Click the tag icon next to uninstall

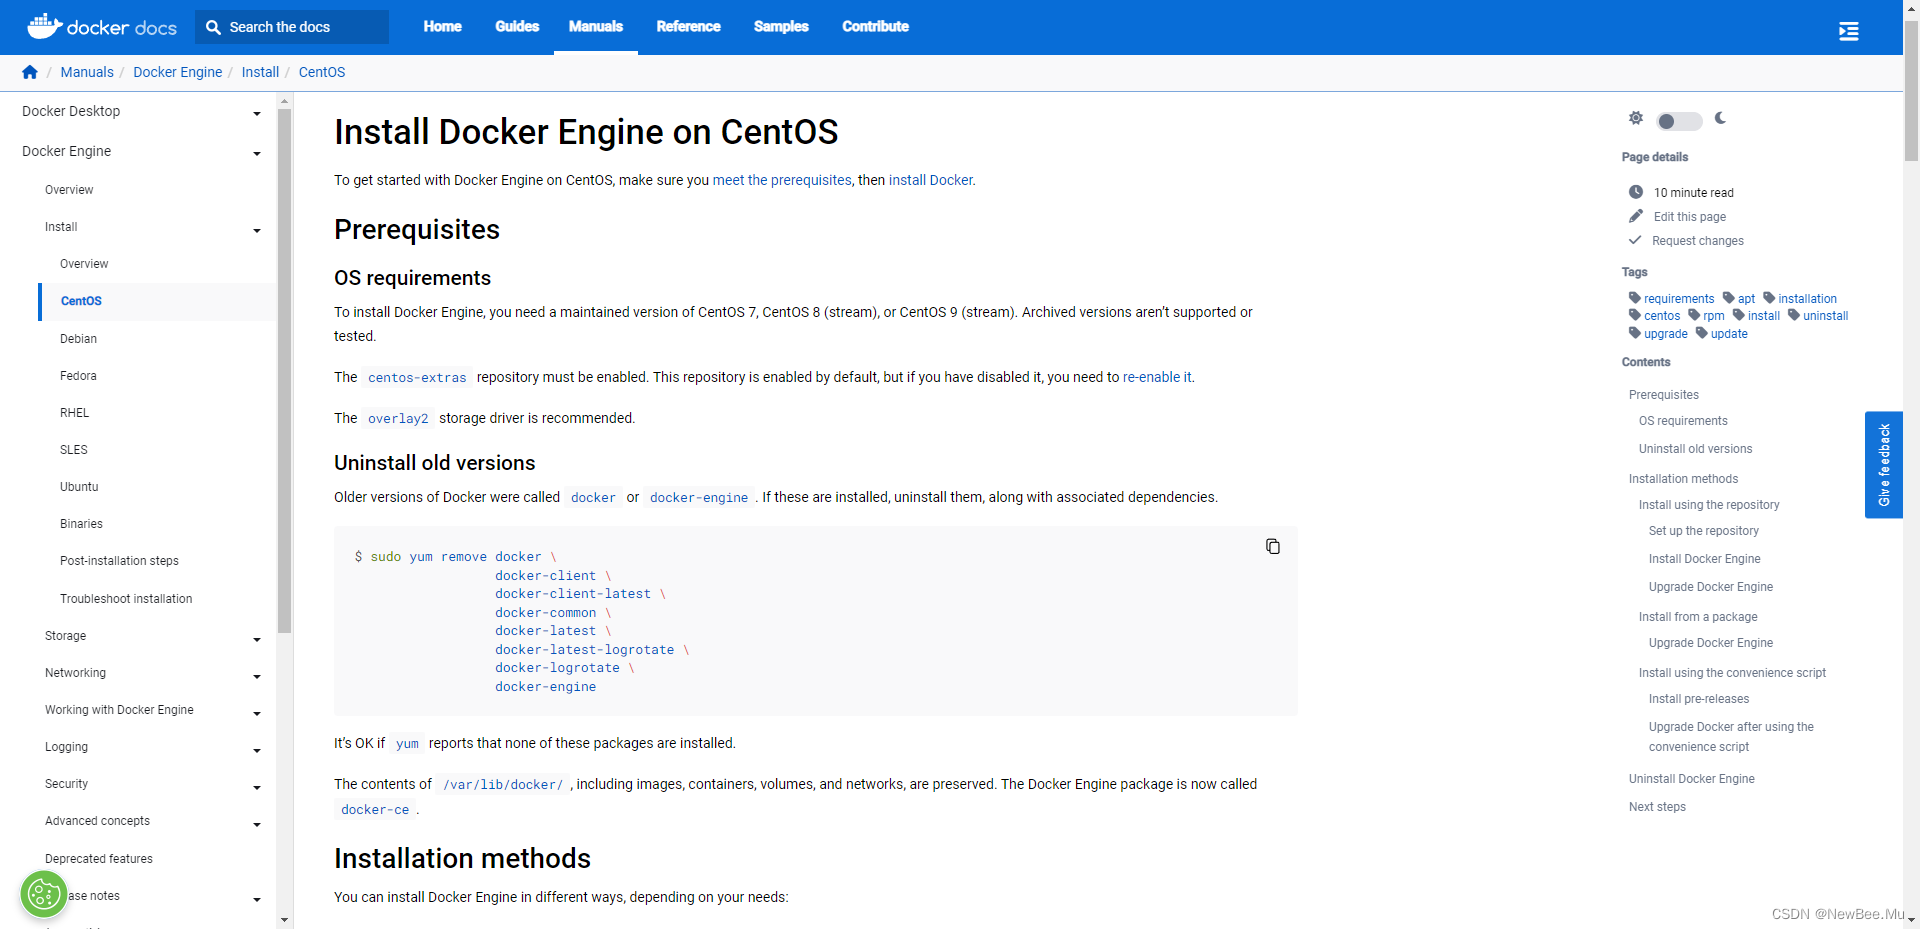pyautogui.click(x=1794, y=315)
